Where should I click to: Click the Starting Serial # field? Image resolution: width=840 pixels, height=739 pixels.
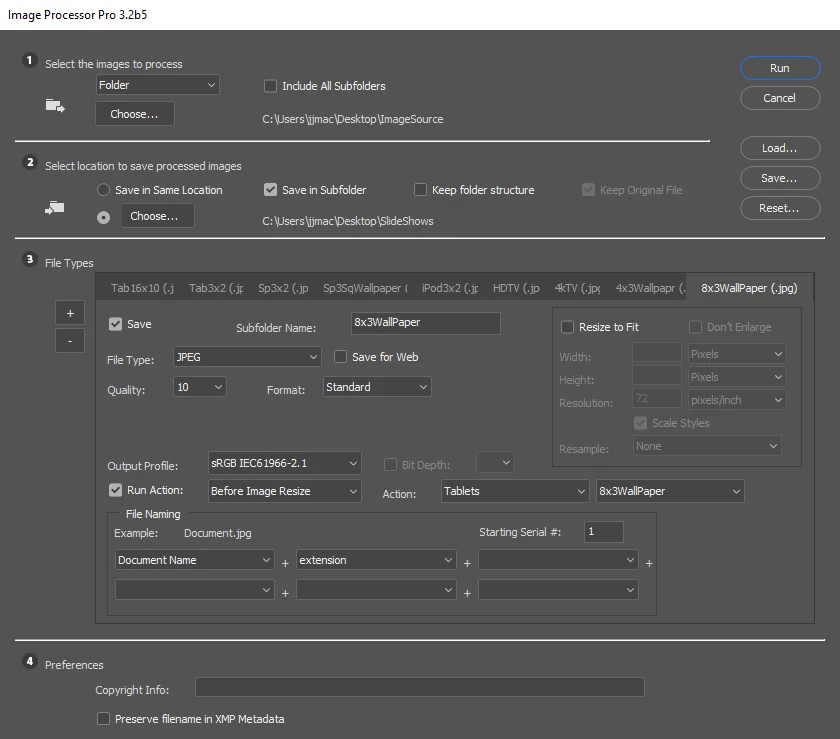[604, 532]
